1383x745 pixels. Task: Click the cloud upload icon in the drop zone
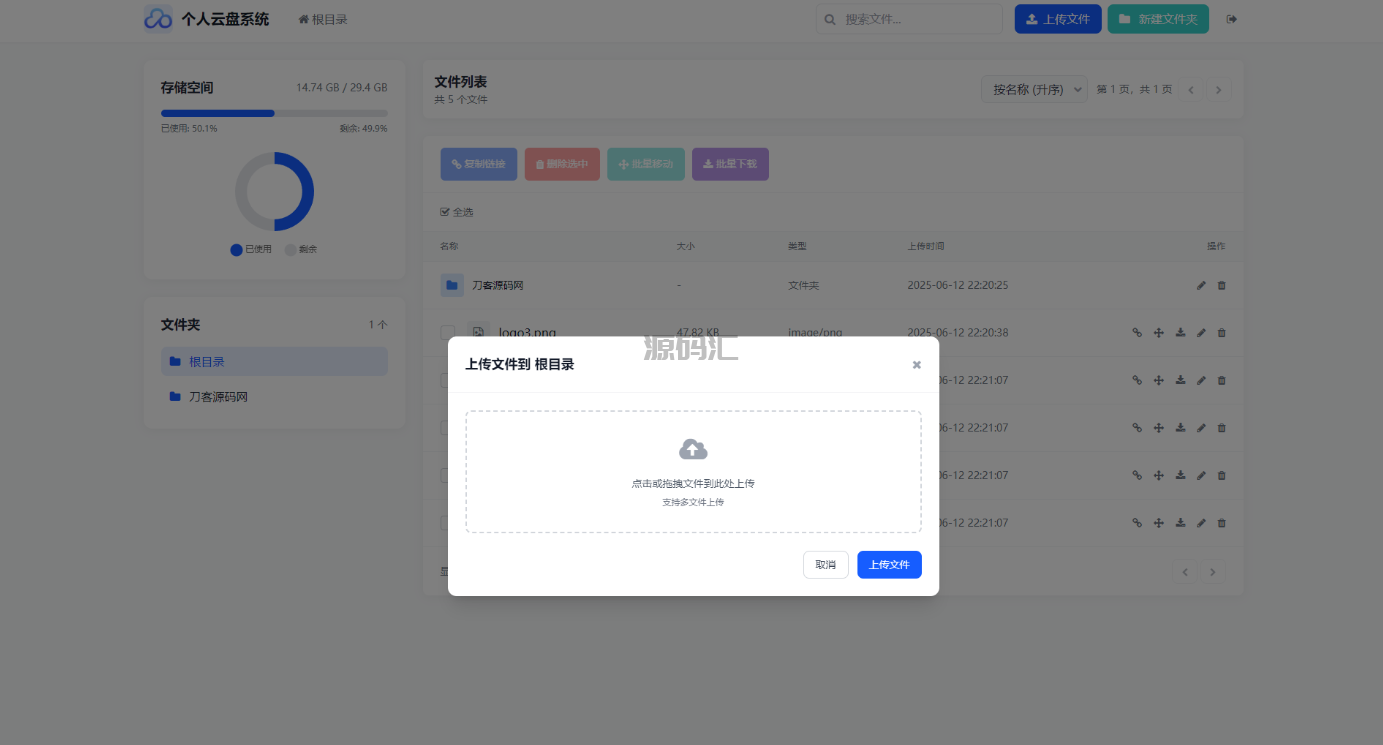(693, 449)
